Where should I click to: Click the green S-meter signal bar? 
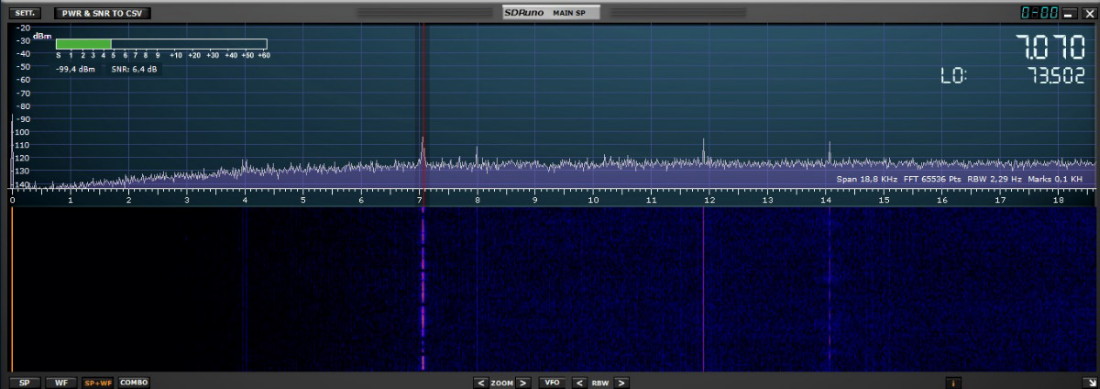coord(83,43)
